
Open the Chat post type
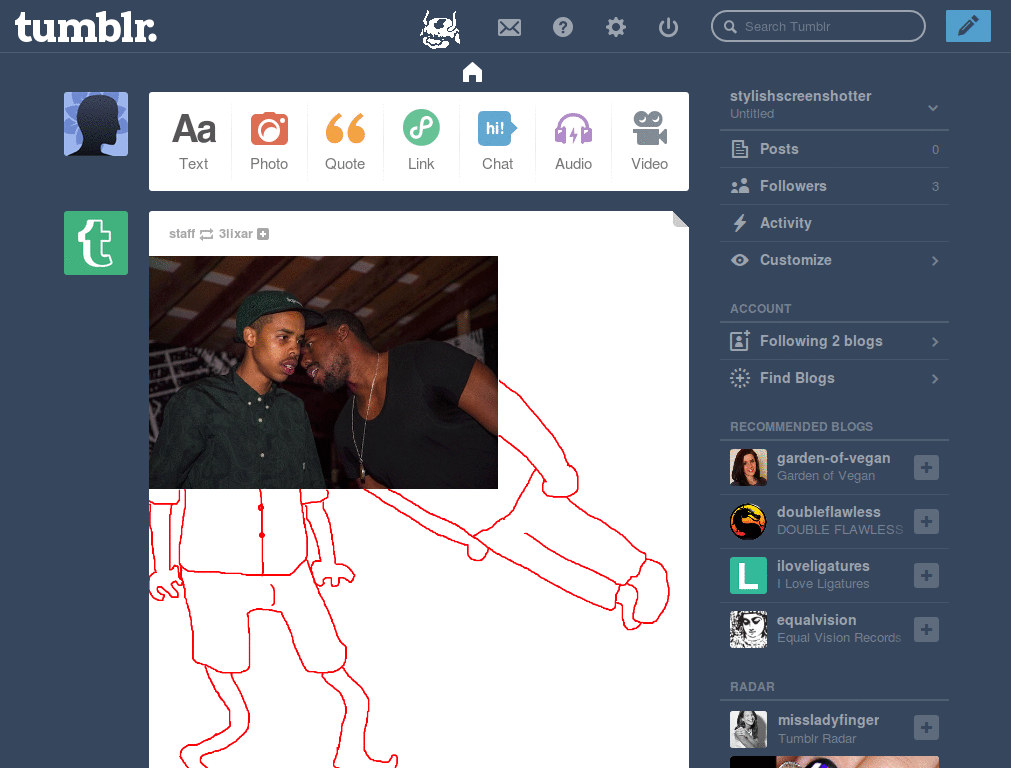tap(497, 140)
